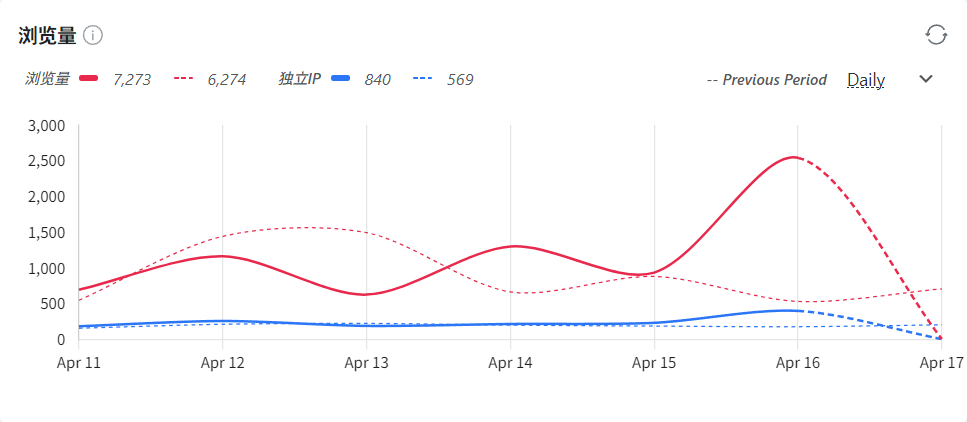Click the 840 unique IP value
The image size is (967, 422).
pos(377,79)
